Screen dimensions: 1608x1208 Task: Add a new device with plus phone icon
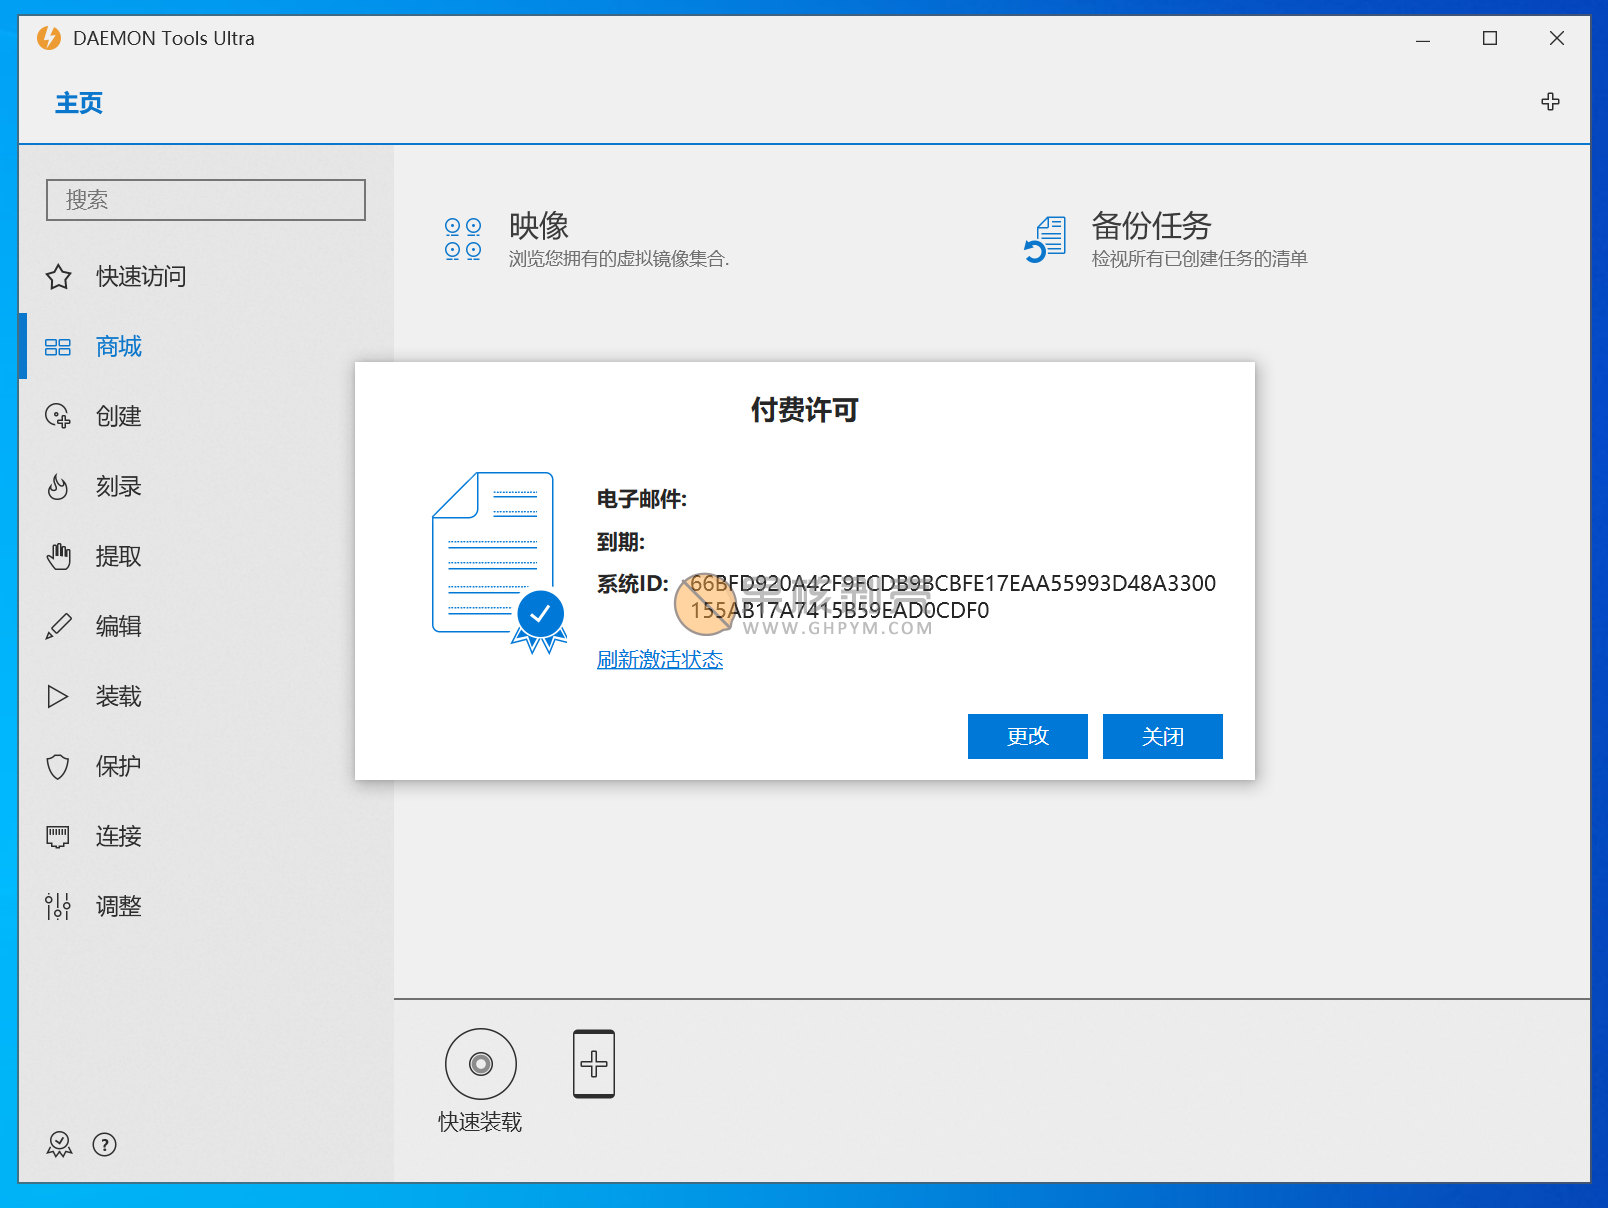click(594, 1064)
